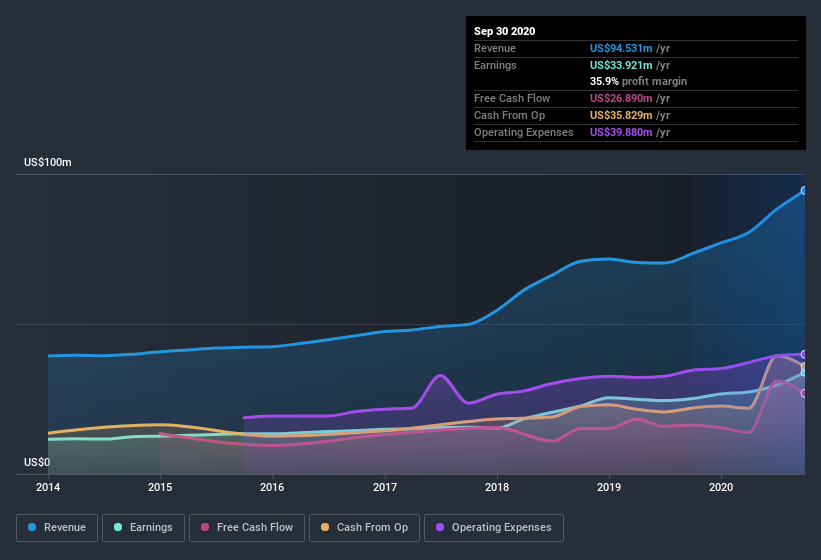Image resolution: width=821 pixels, height=560 pixels.
Task: Click the Earnings row label in tooltip
Action: (x=495, y=65)
